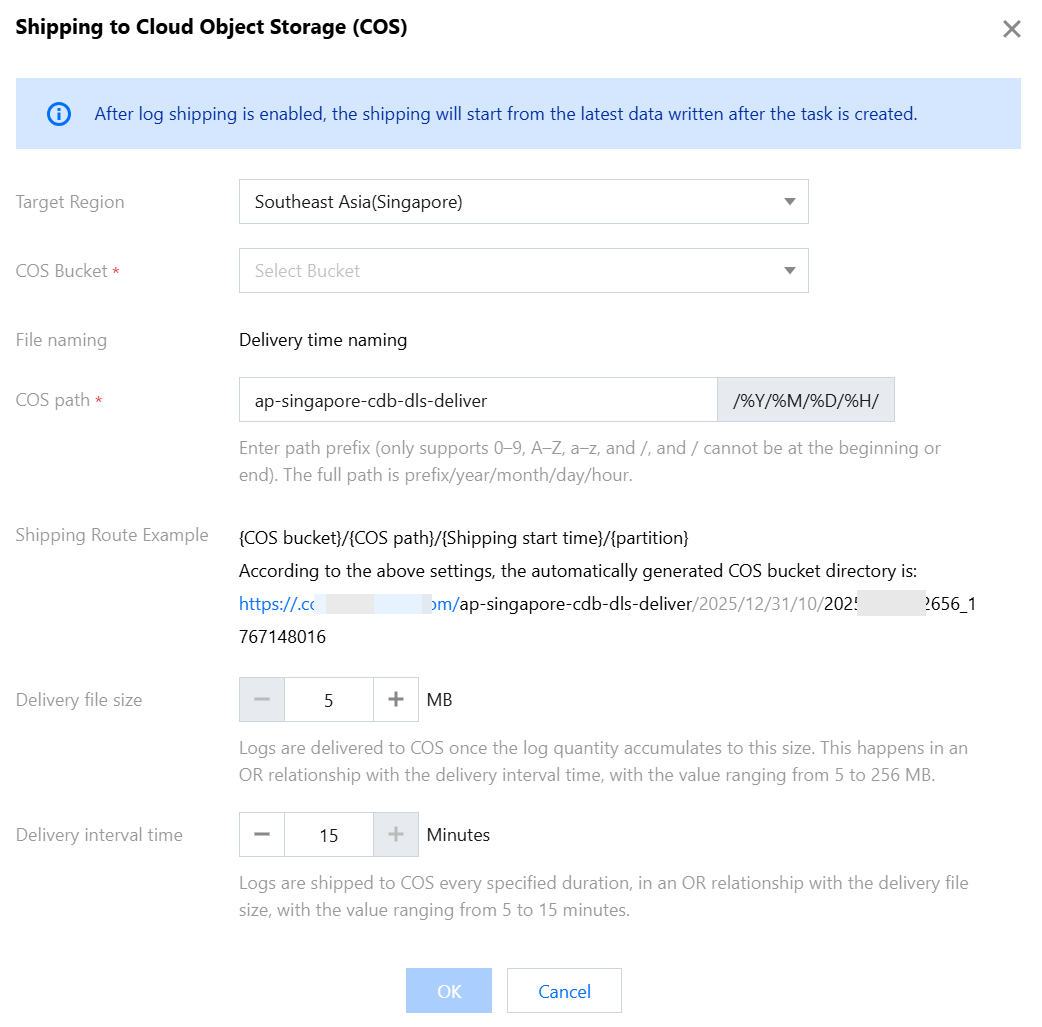Close the Shipping to COS dialog
The image size is (1042, 1027).
1011,29
